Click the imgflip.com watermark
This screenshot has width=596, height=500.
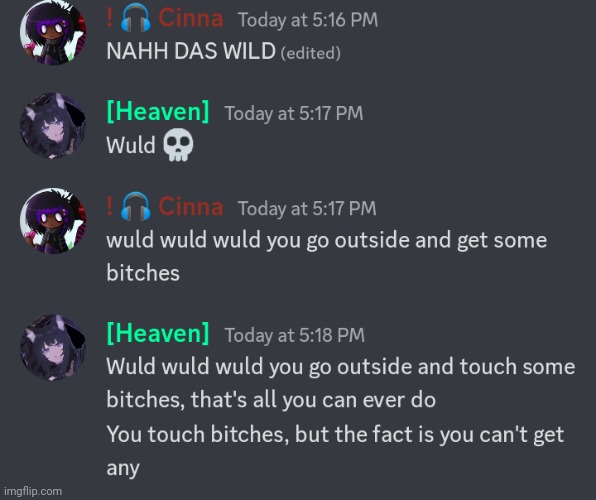click(33, 491)
